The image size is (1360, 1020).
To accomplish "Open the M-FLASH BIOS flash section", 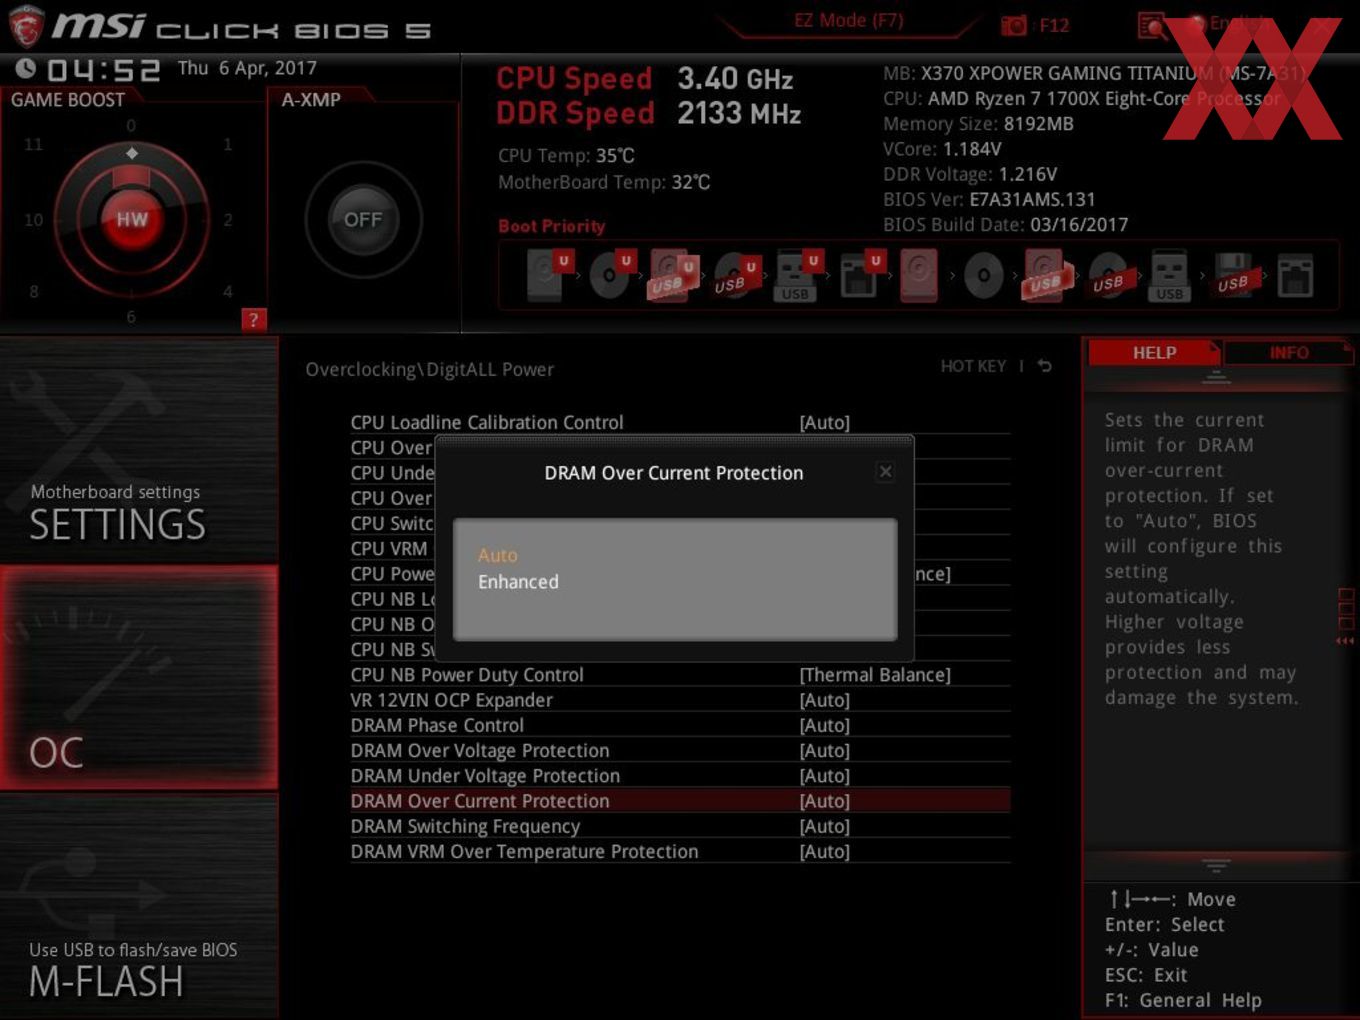I will tap(139, 906).
